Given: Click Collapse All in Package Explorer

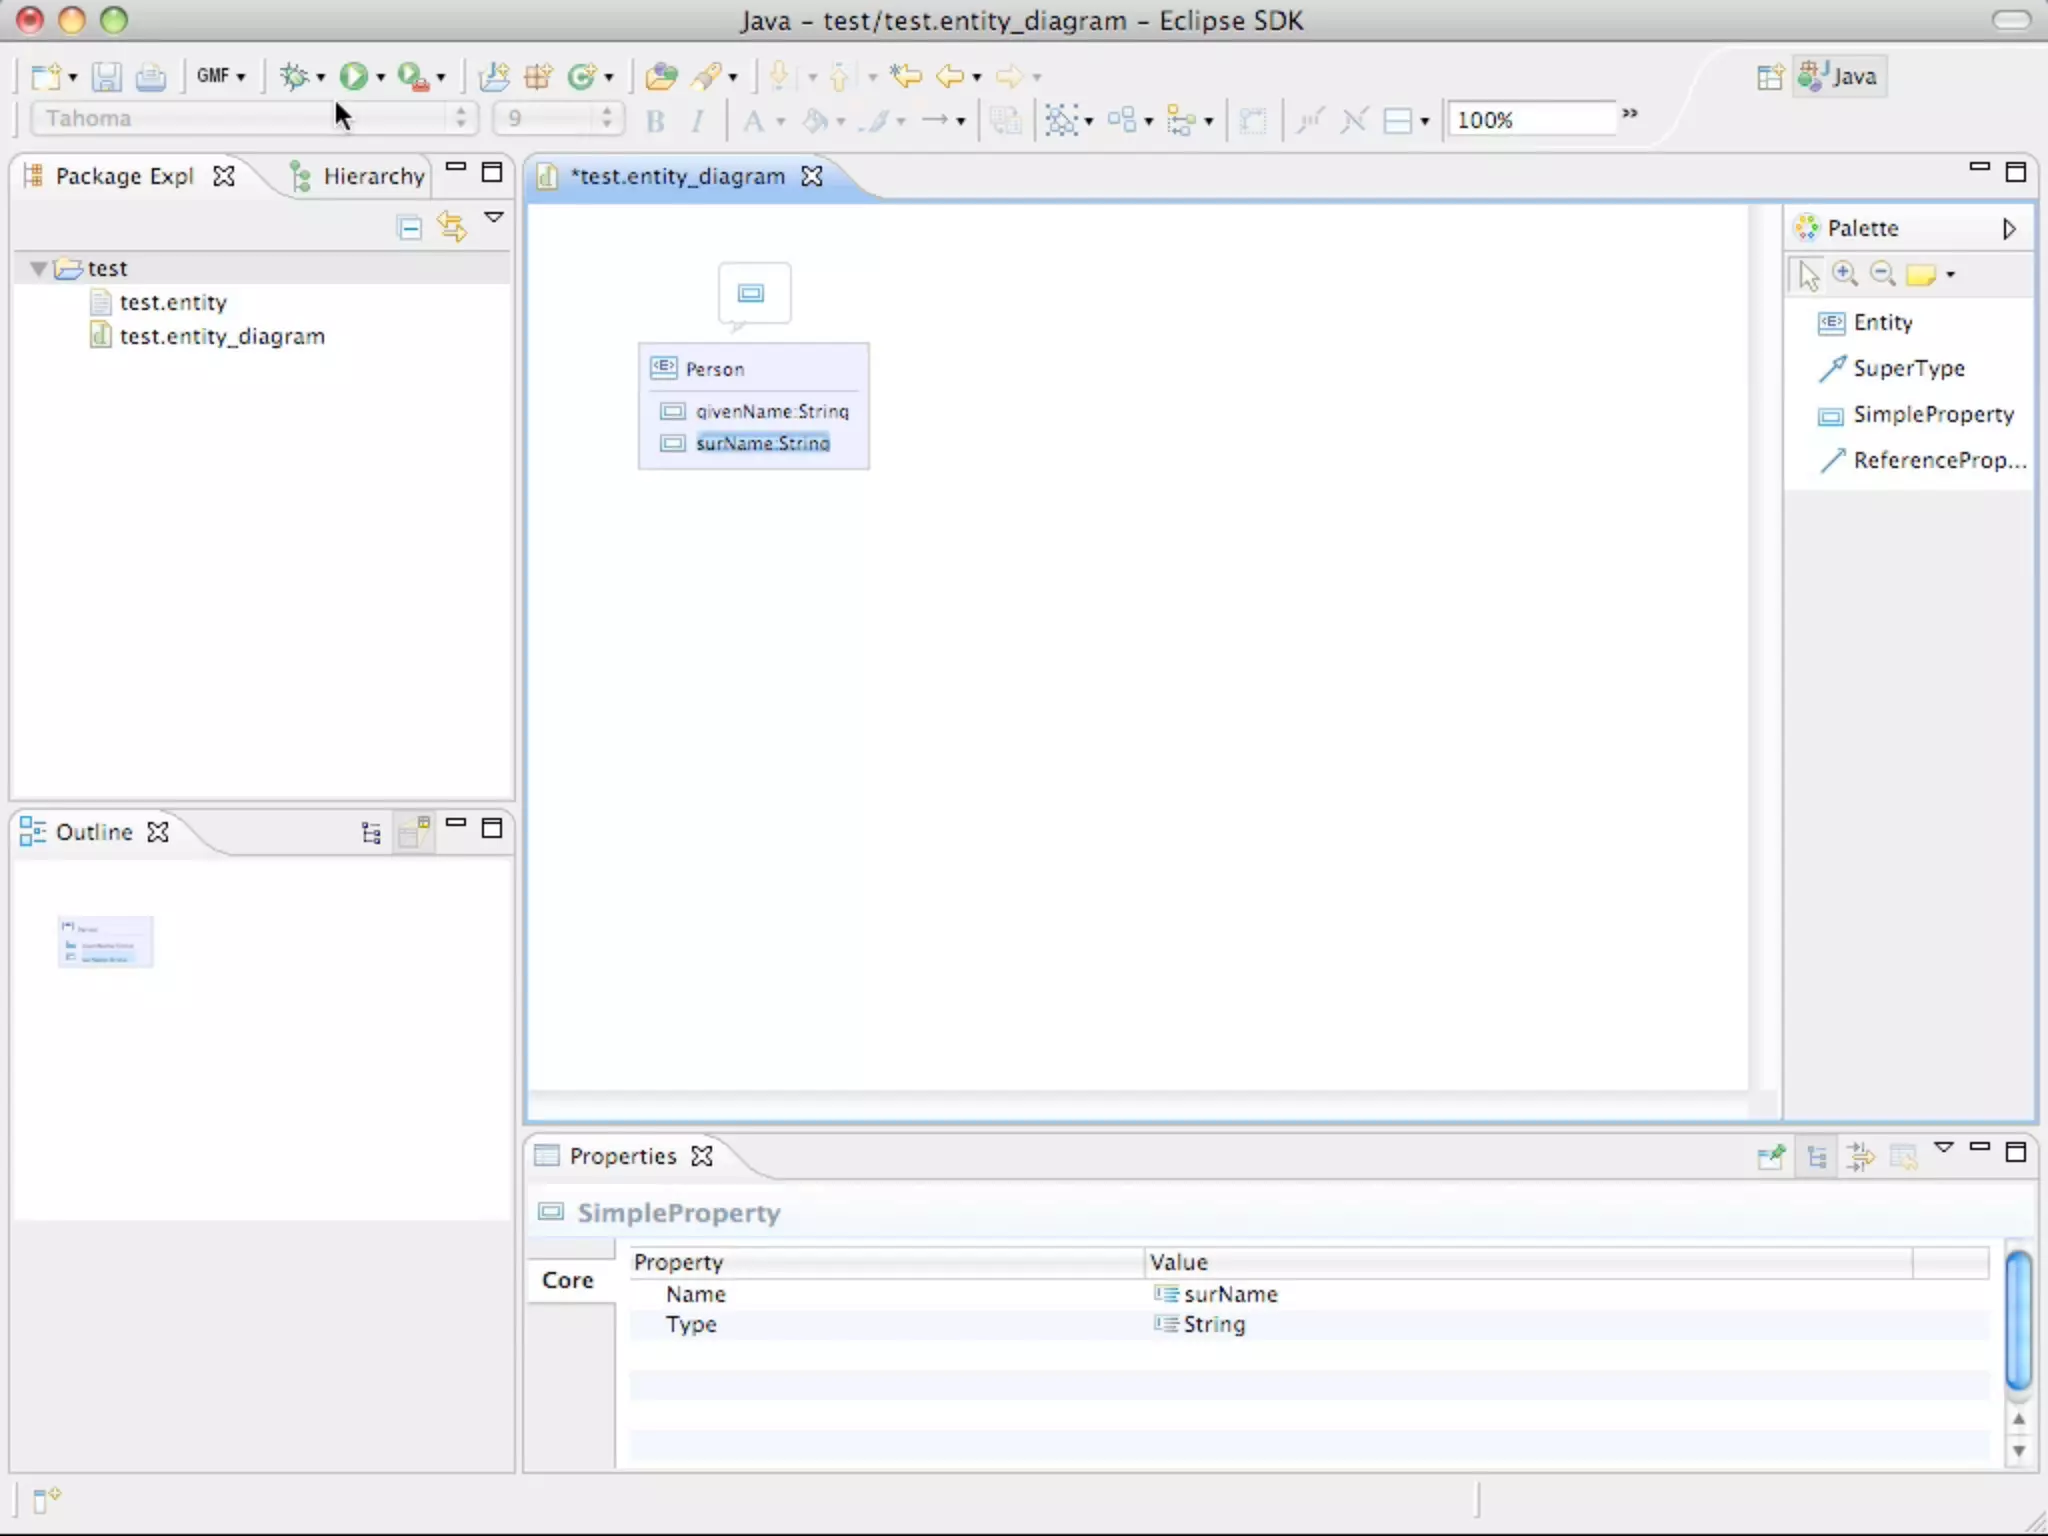Looking at the screenshot, I should pyautogui.click(x=409, y=228).
